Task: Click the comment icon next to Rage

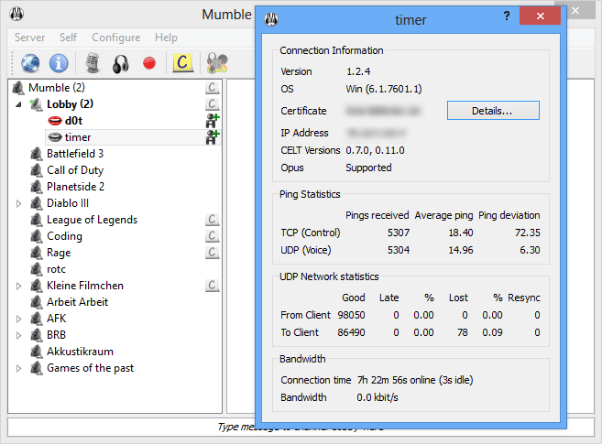Action: [x=212, y=253]
